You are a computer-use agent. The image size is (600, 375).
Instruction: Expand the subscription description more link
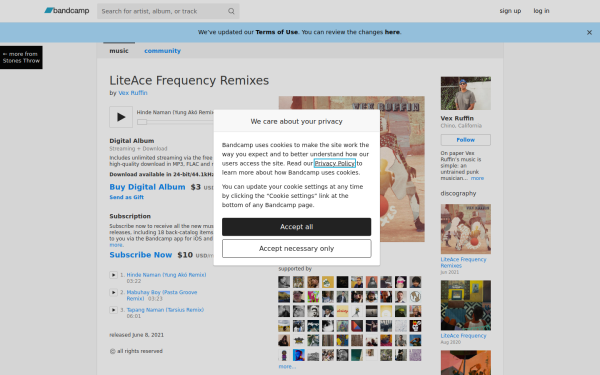116,245
